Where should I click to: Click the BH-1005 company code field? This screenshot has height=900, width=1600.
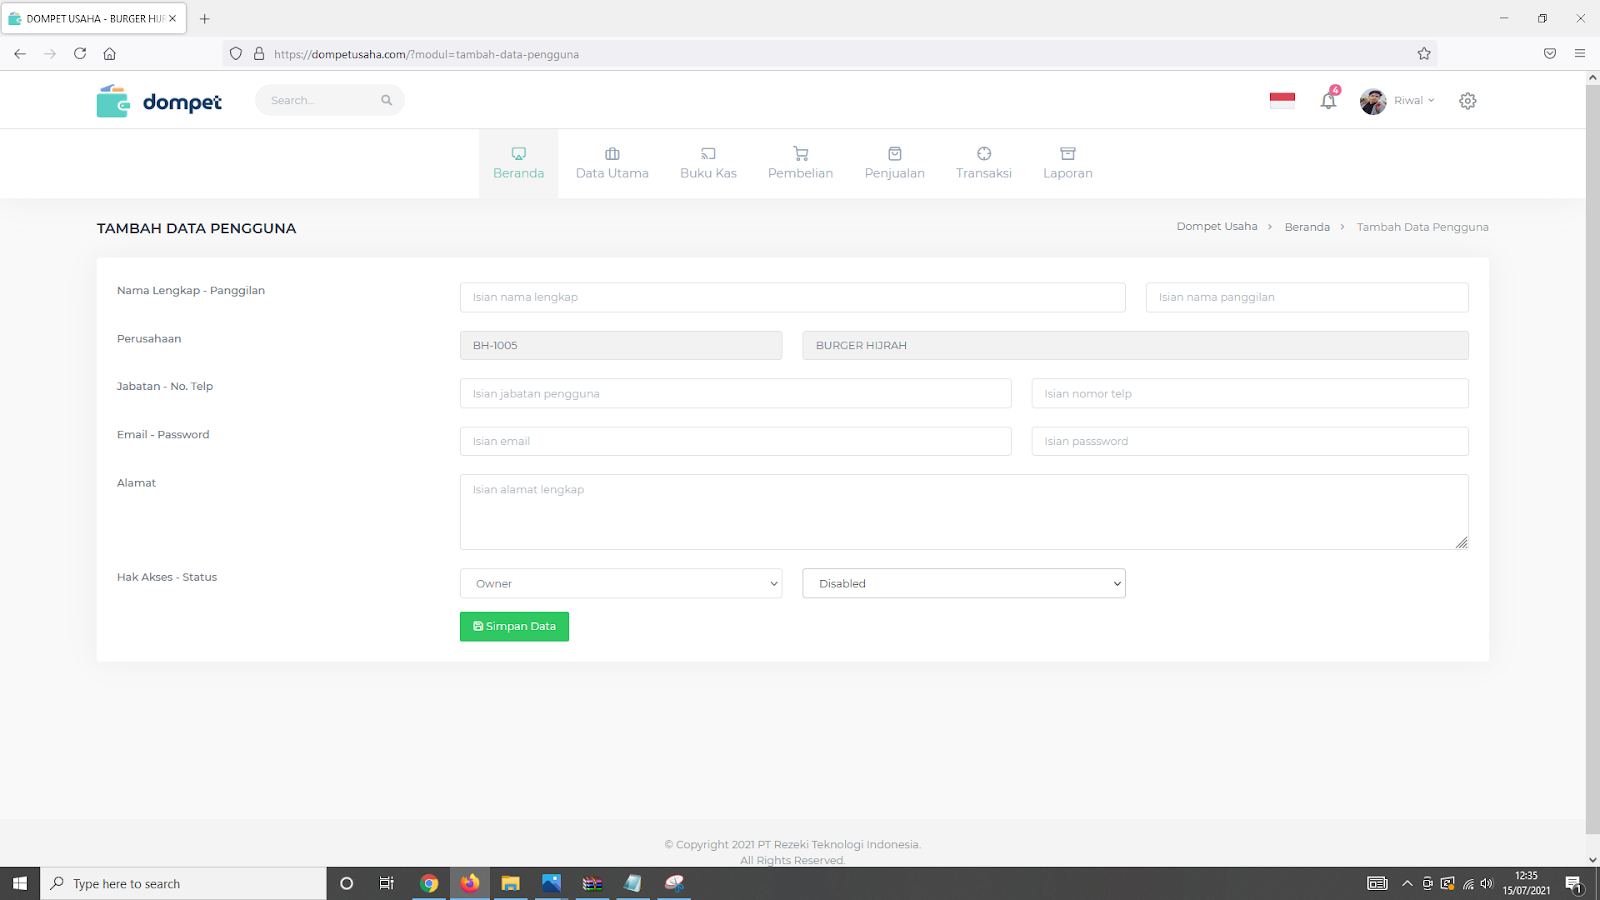pos(621,345)
